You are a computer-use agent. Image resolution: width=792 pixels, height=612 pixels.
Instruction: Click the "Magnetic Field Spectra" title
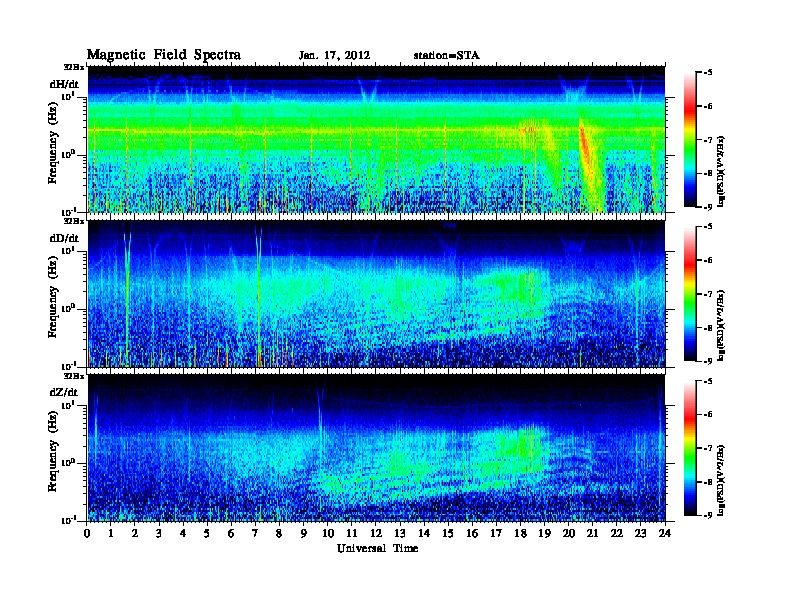click(x=164, y=55)
